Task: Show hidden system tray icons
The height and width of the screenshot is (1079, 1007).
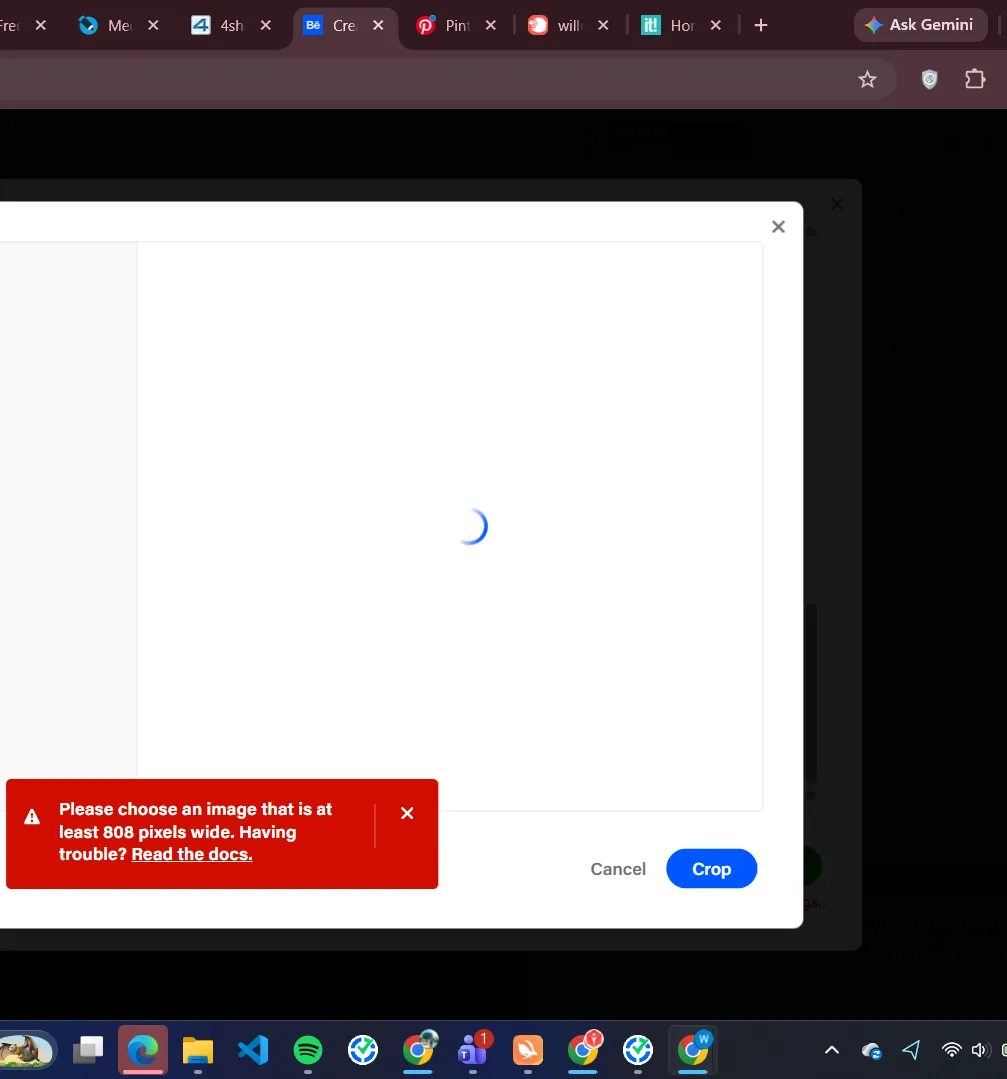Action: pos(831,1050)
